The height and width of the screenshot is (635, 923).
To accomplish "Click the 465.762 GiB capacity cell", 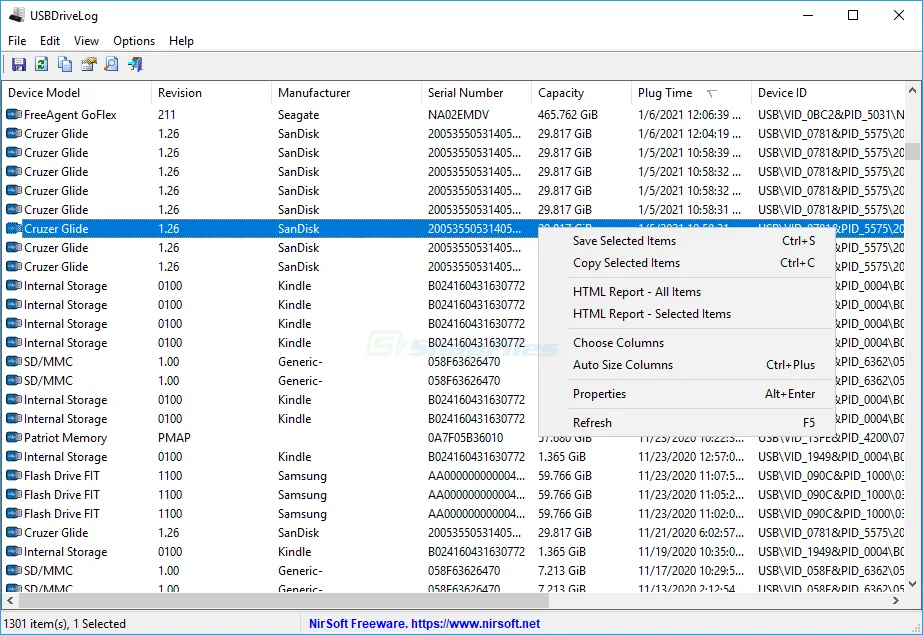I will [567, 115].
